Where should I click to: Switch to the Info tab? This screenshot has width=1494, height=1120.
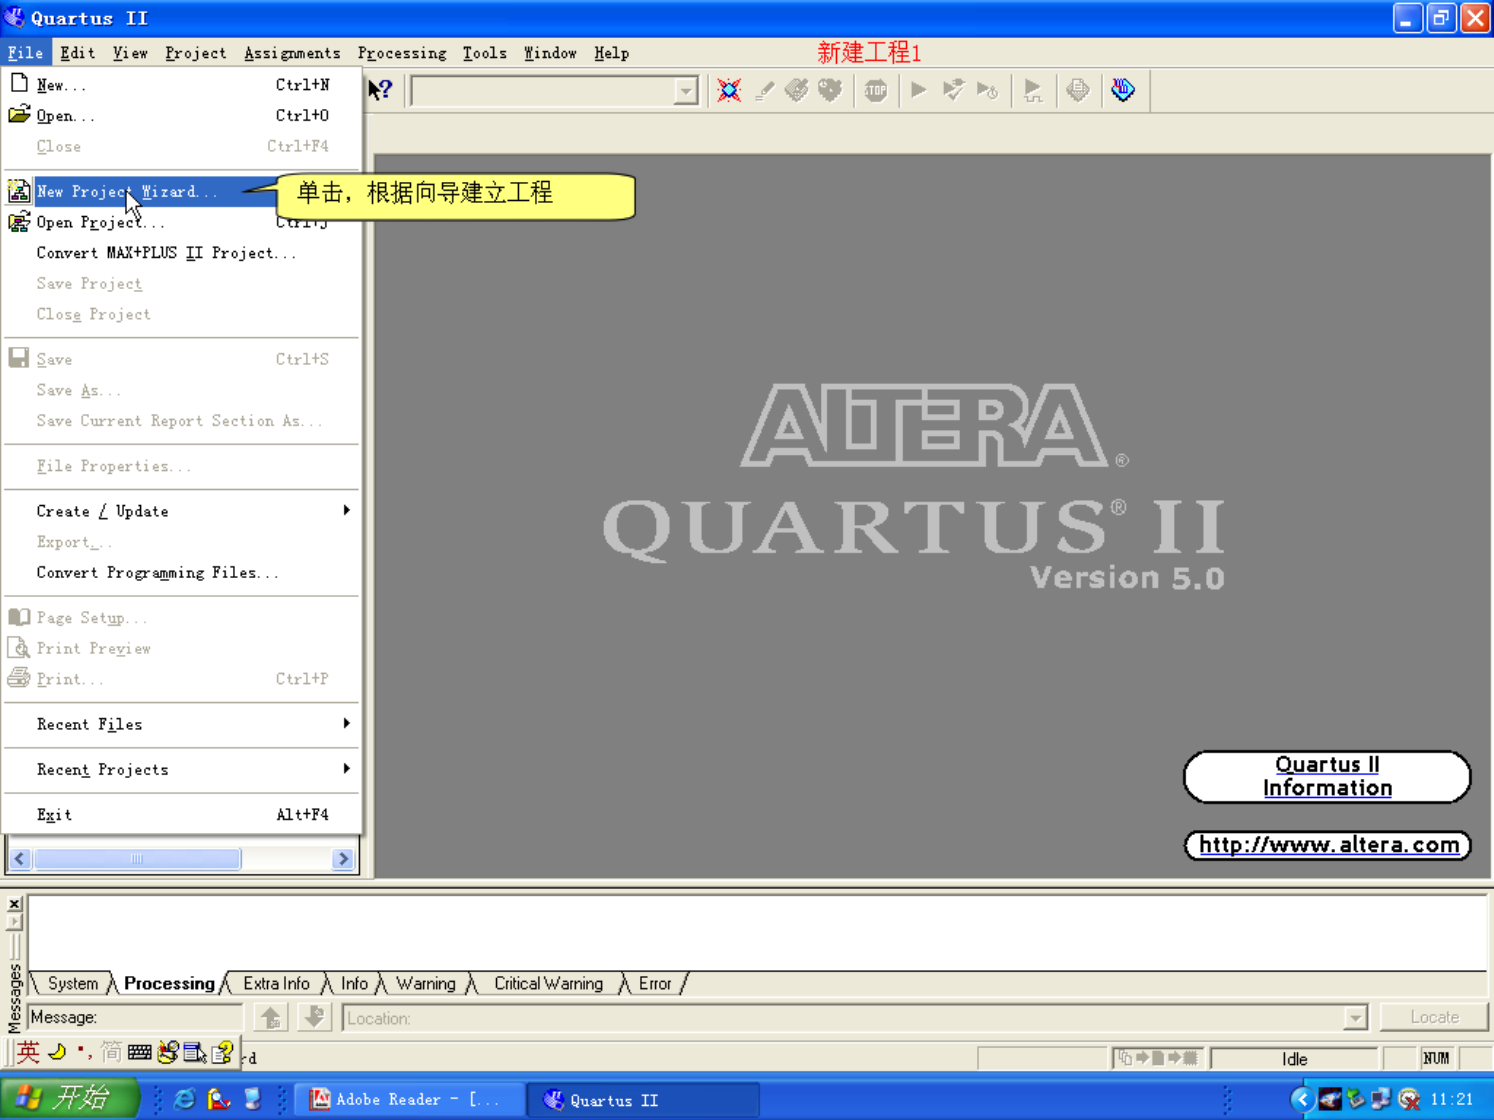click(x=354, y=983)
